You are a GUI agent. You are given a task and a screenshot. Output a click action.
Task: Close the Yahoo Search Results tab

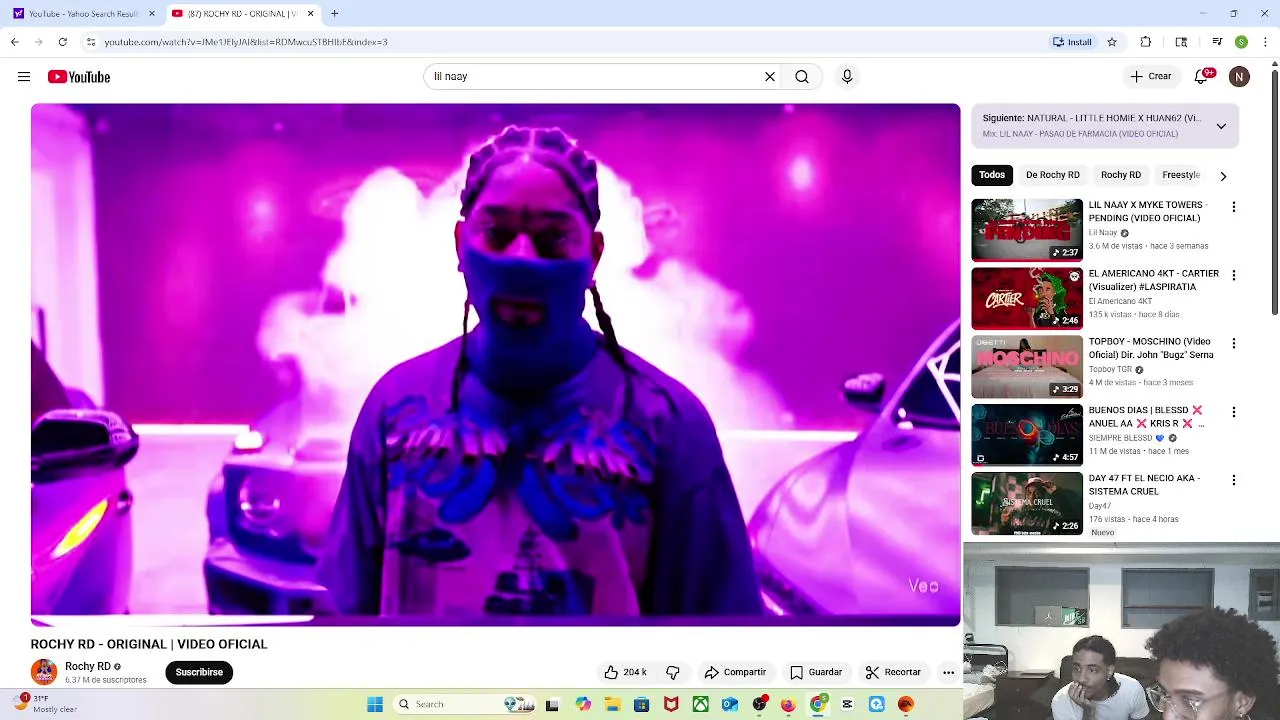coord(152,13)
